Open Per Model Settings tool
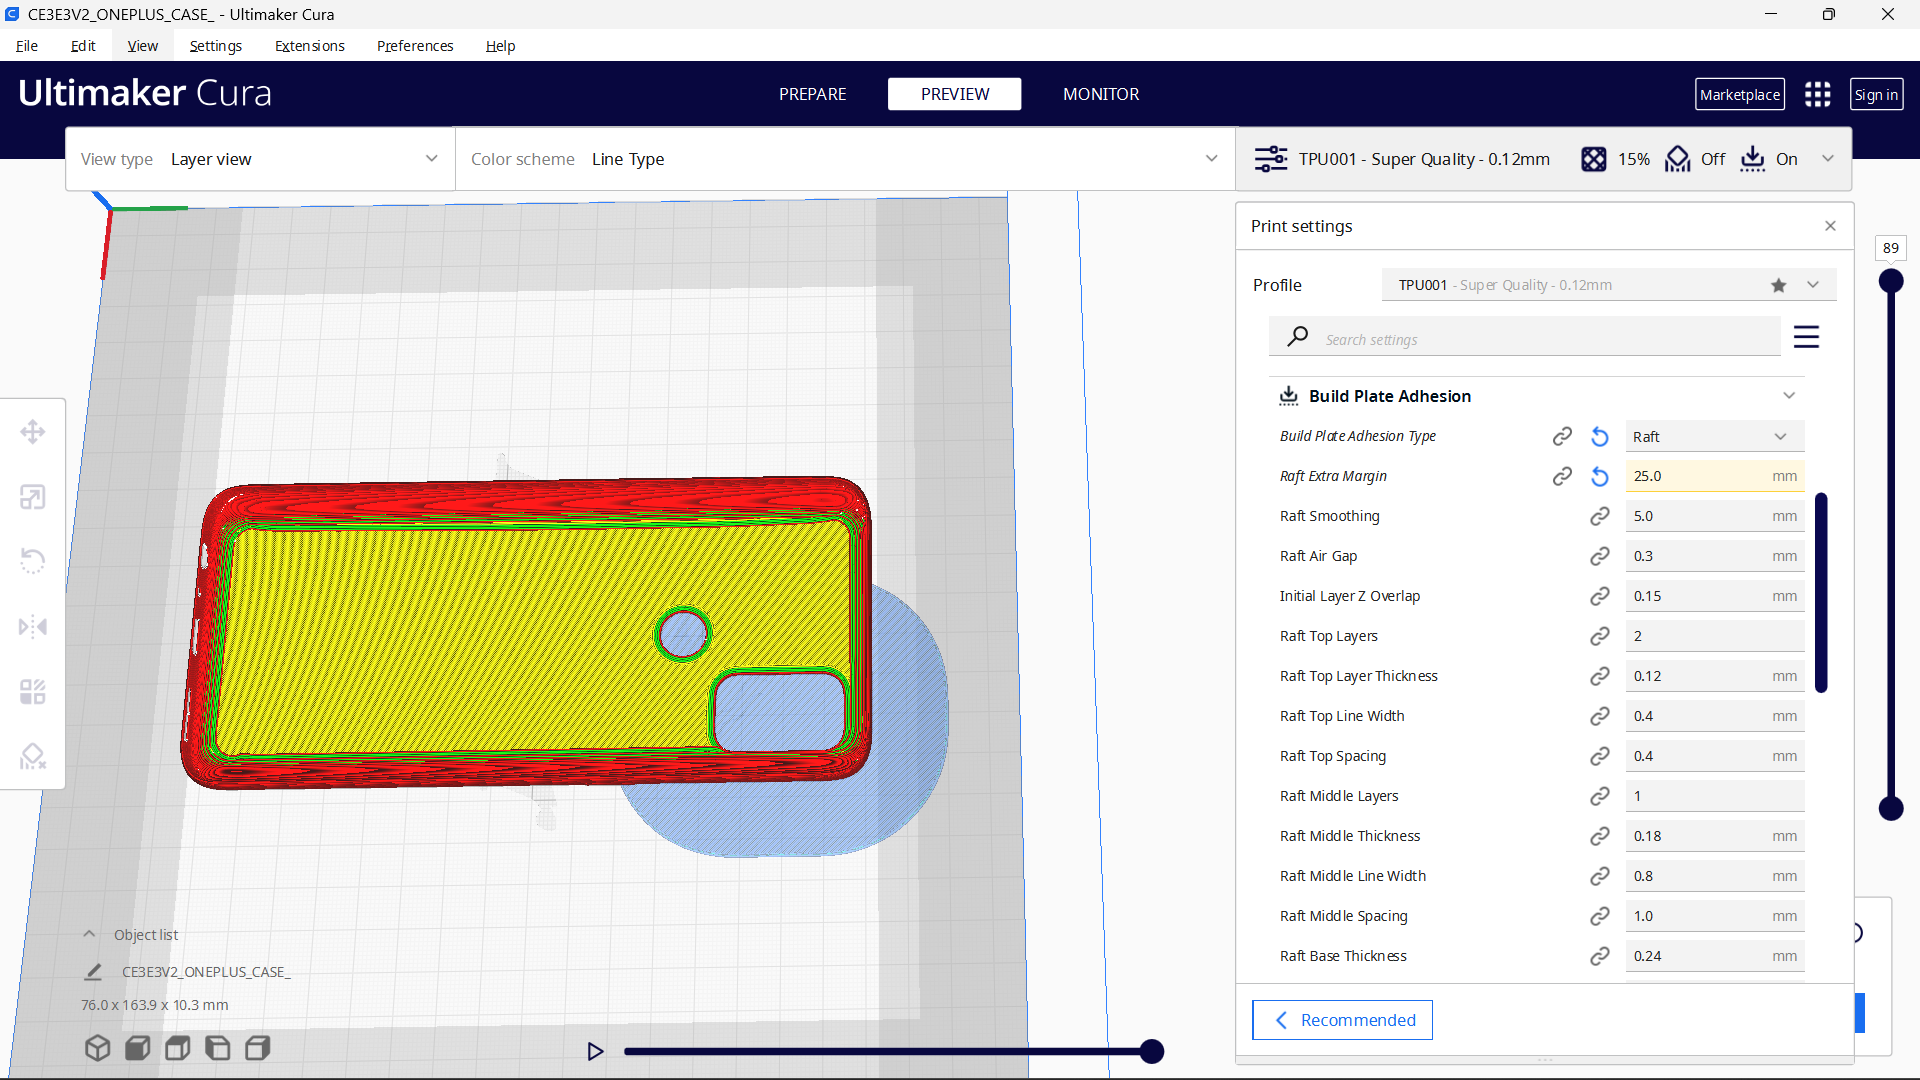 [x=32, y=691]
